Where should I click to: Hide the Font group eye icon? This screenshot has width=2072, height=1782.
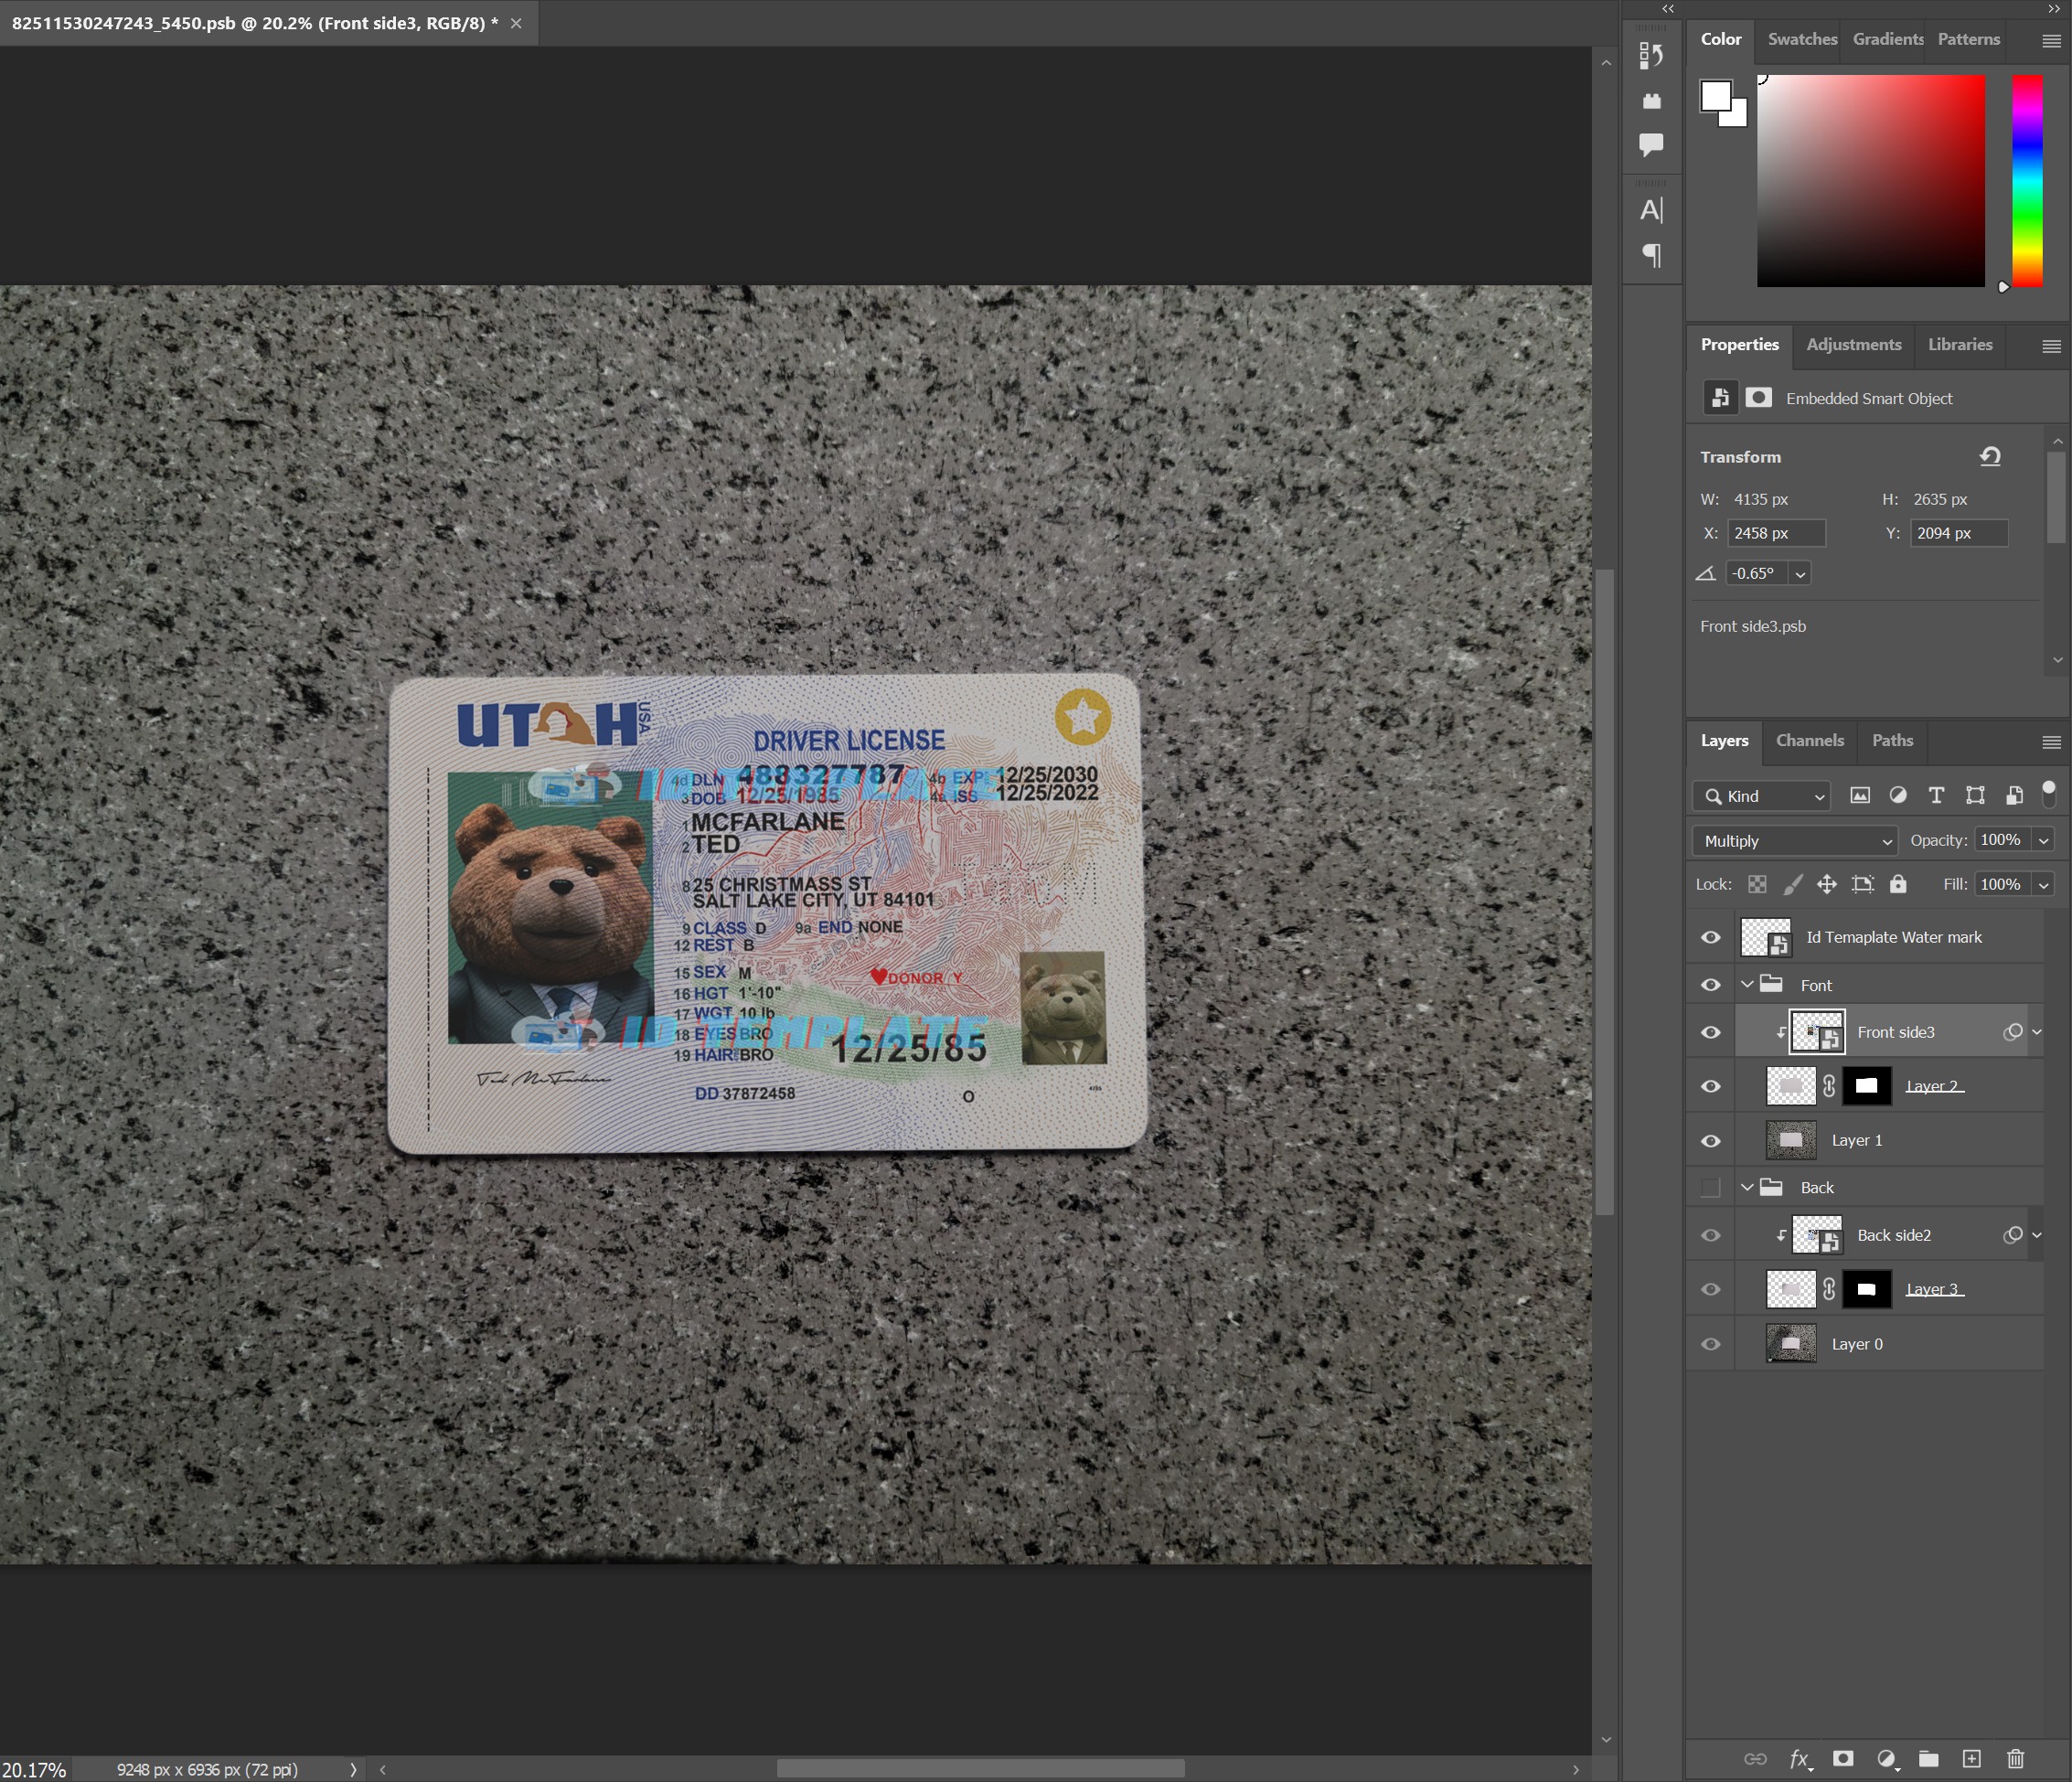[1711, 986]
